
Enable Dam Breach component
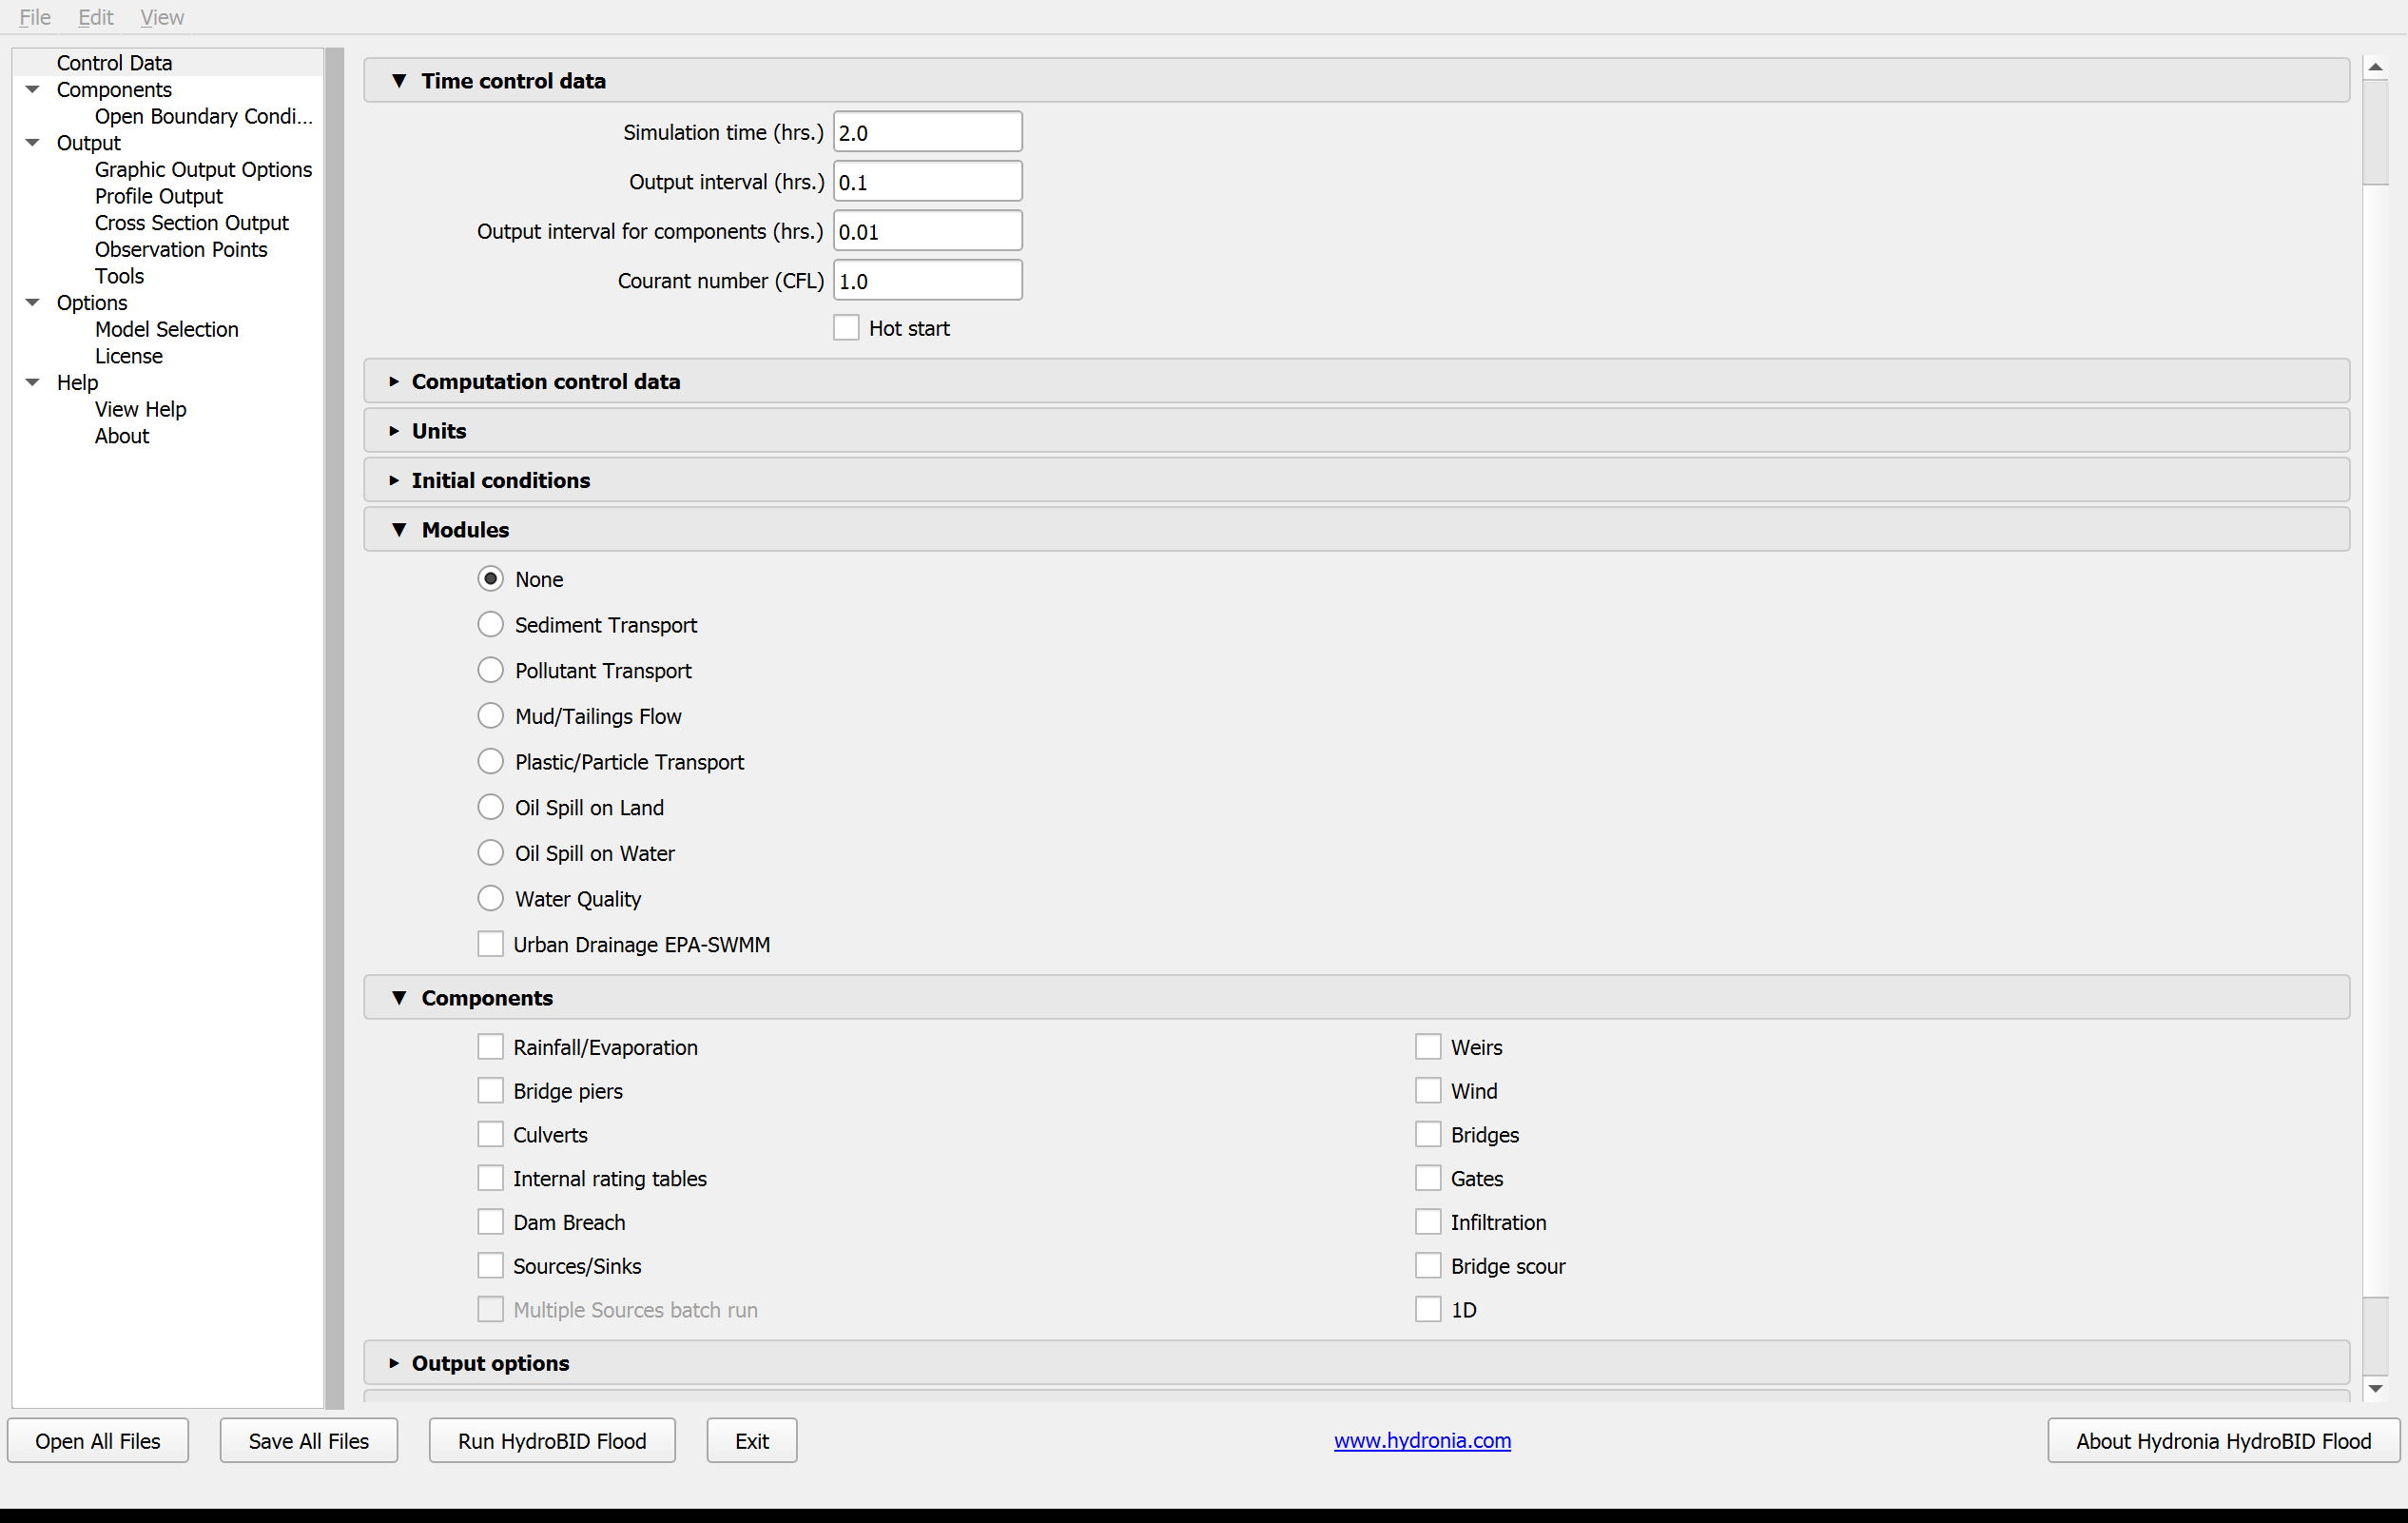coord(490,1222)
